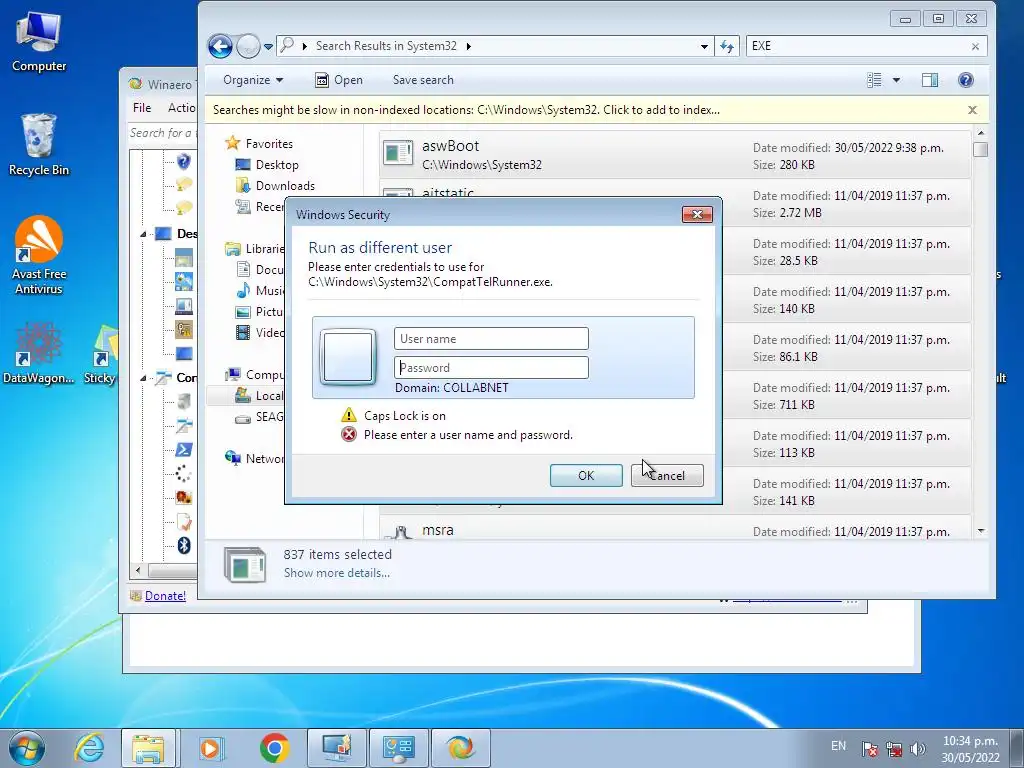Open the Computer desktop icon
This screenshot has height=768, width=1024.
tap(39, 42)
